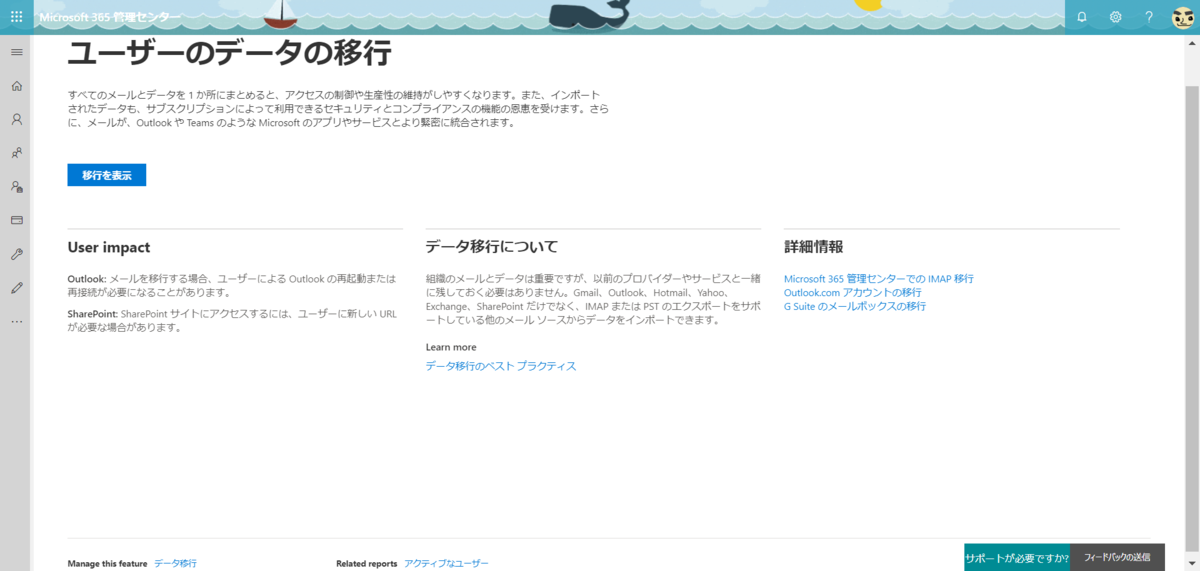1200x571 pixels.
Task: Open Groups icon in the sidebar
Action: coord(16,153)
